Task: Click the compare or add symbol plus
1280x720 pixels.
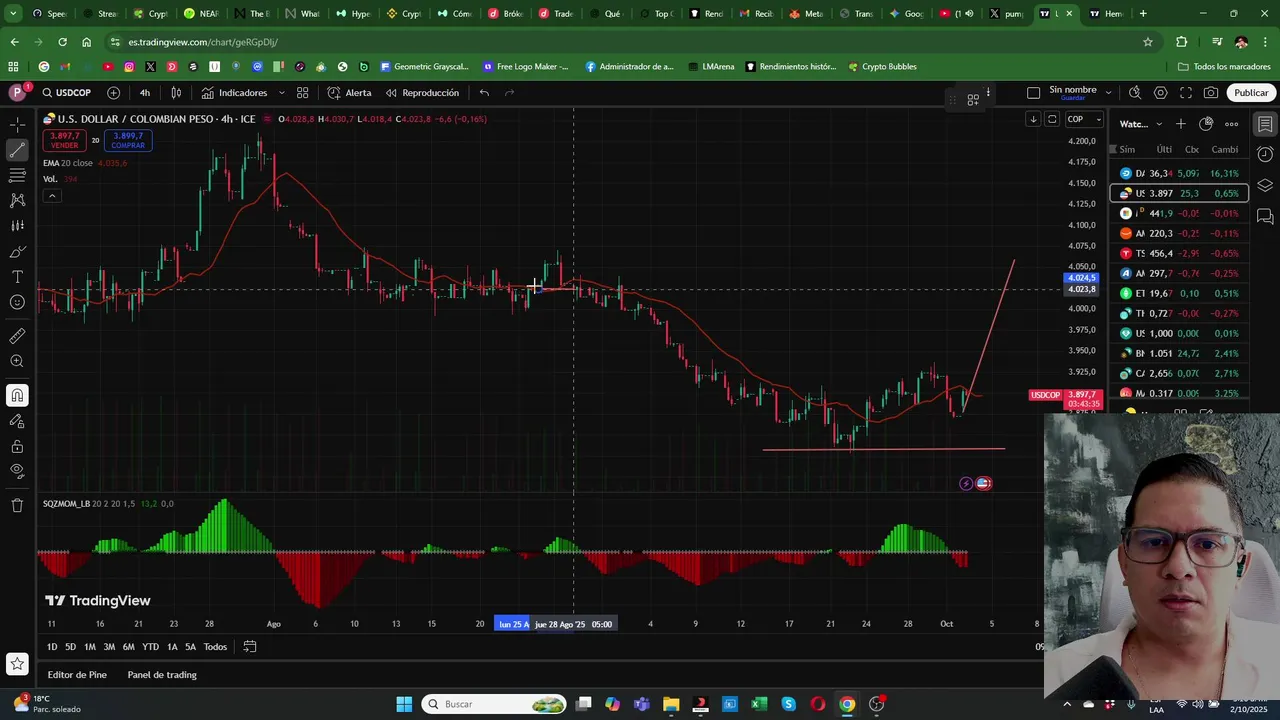Action: [113, 93]
